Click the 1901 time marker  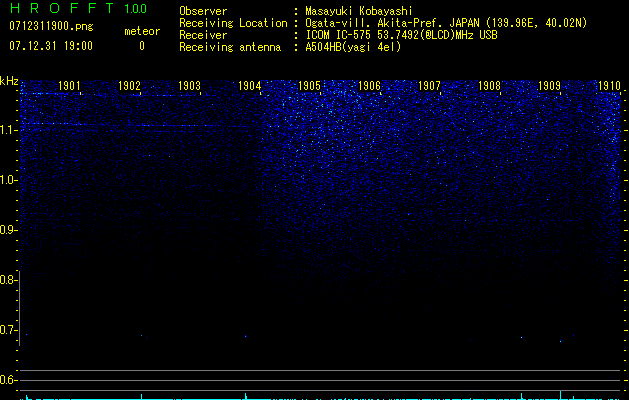coord(69,85)
